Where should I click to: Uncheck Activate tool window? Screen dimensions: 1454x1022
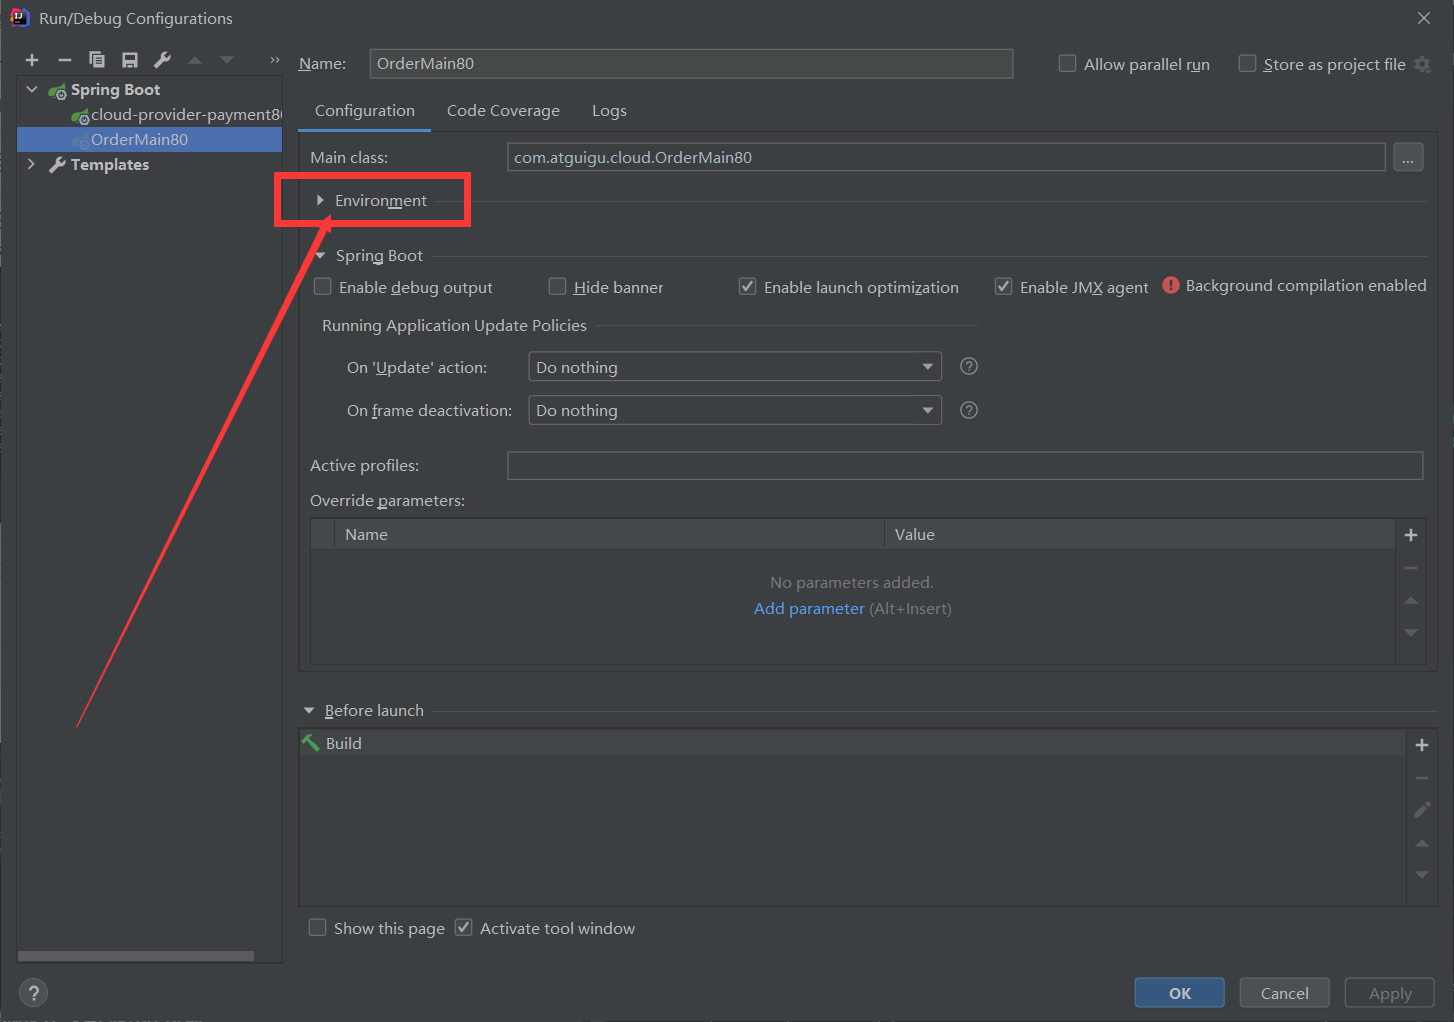pos(464,928)
